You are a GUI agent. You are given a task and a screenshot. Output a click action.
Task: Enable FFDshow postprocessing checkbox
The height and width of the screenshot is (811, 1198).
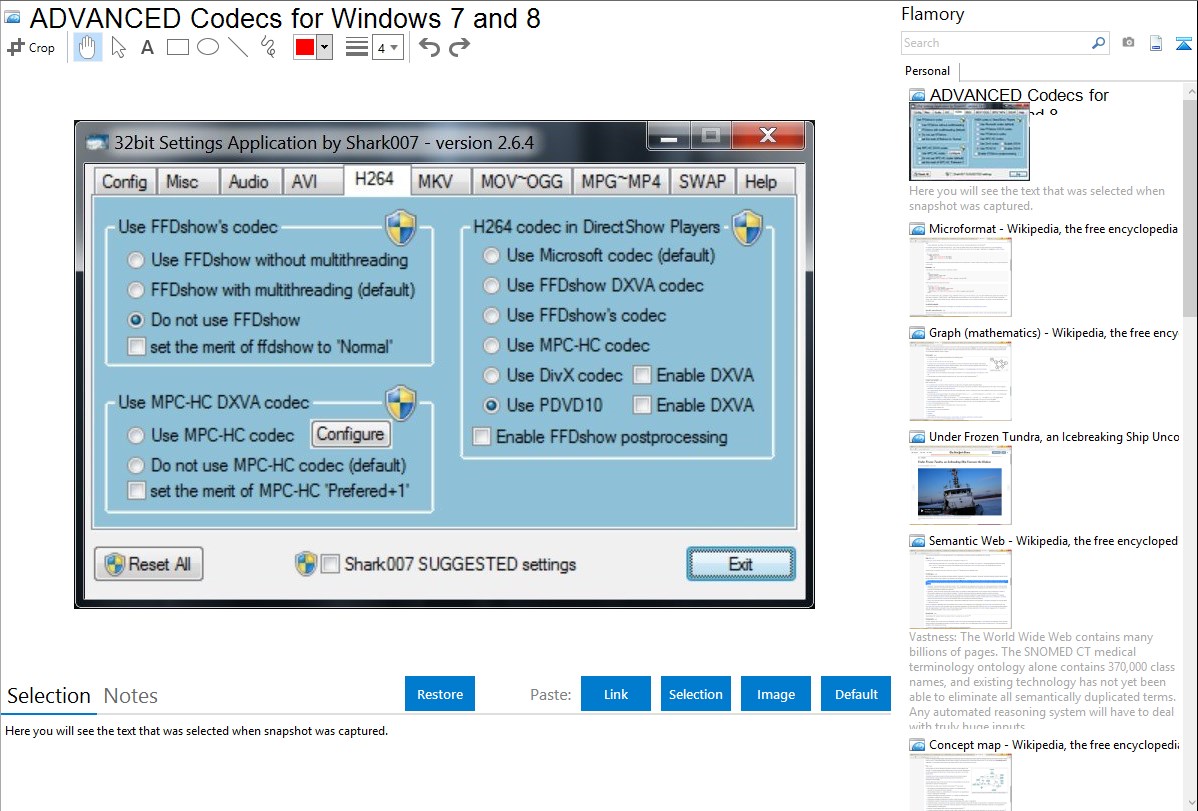[x=481, y=436]
